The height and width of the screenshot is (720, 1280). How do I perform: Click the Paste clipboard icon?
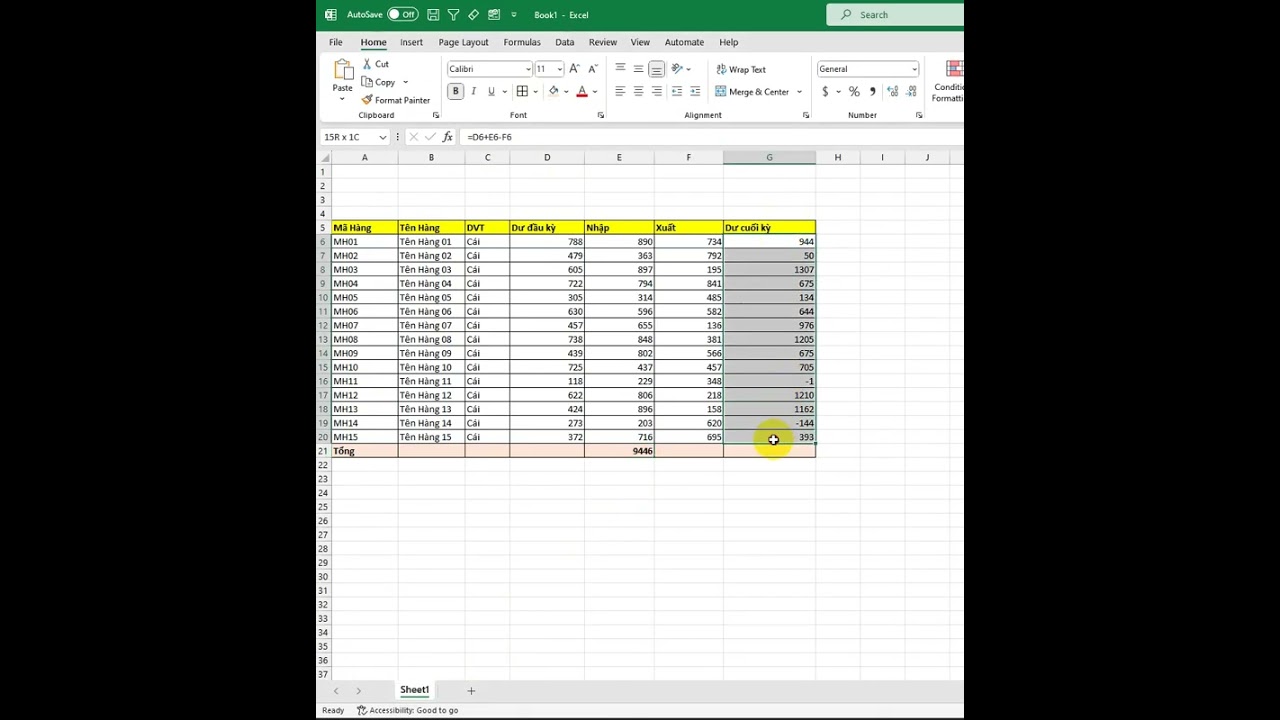pyautogui.click(x=343, y=70)
